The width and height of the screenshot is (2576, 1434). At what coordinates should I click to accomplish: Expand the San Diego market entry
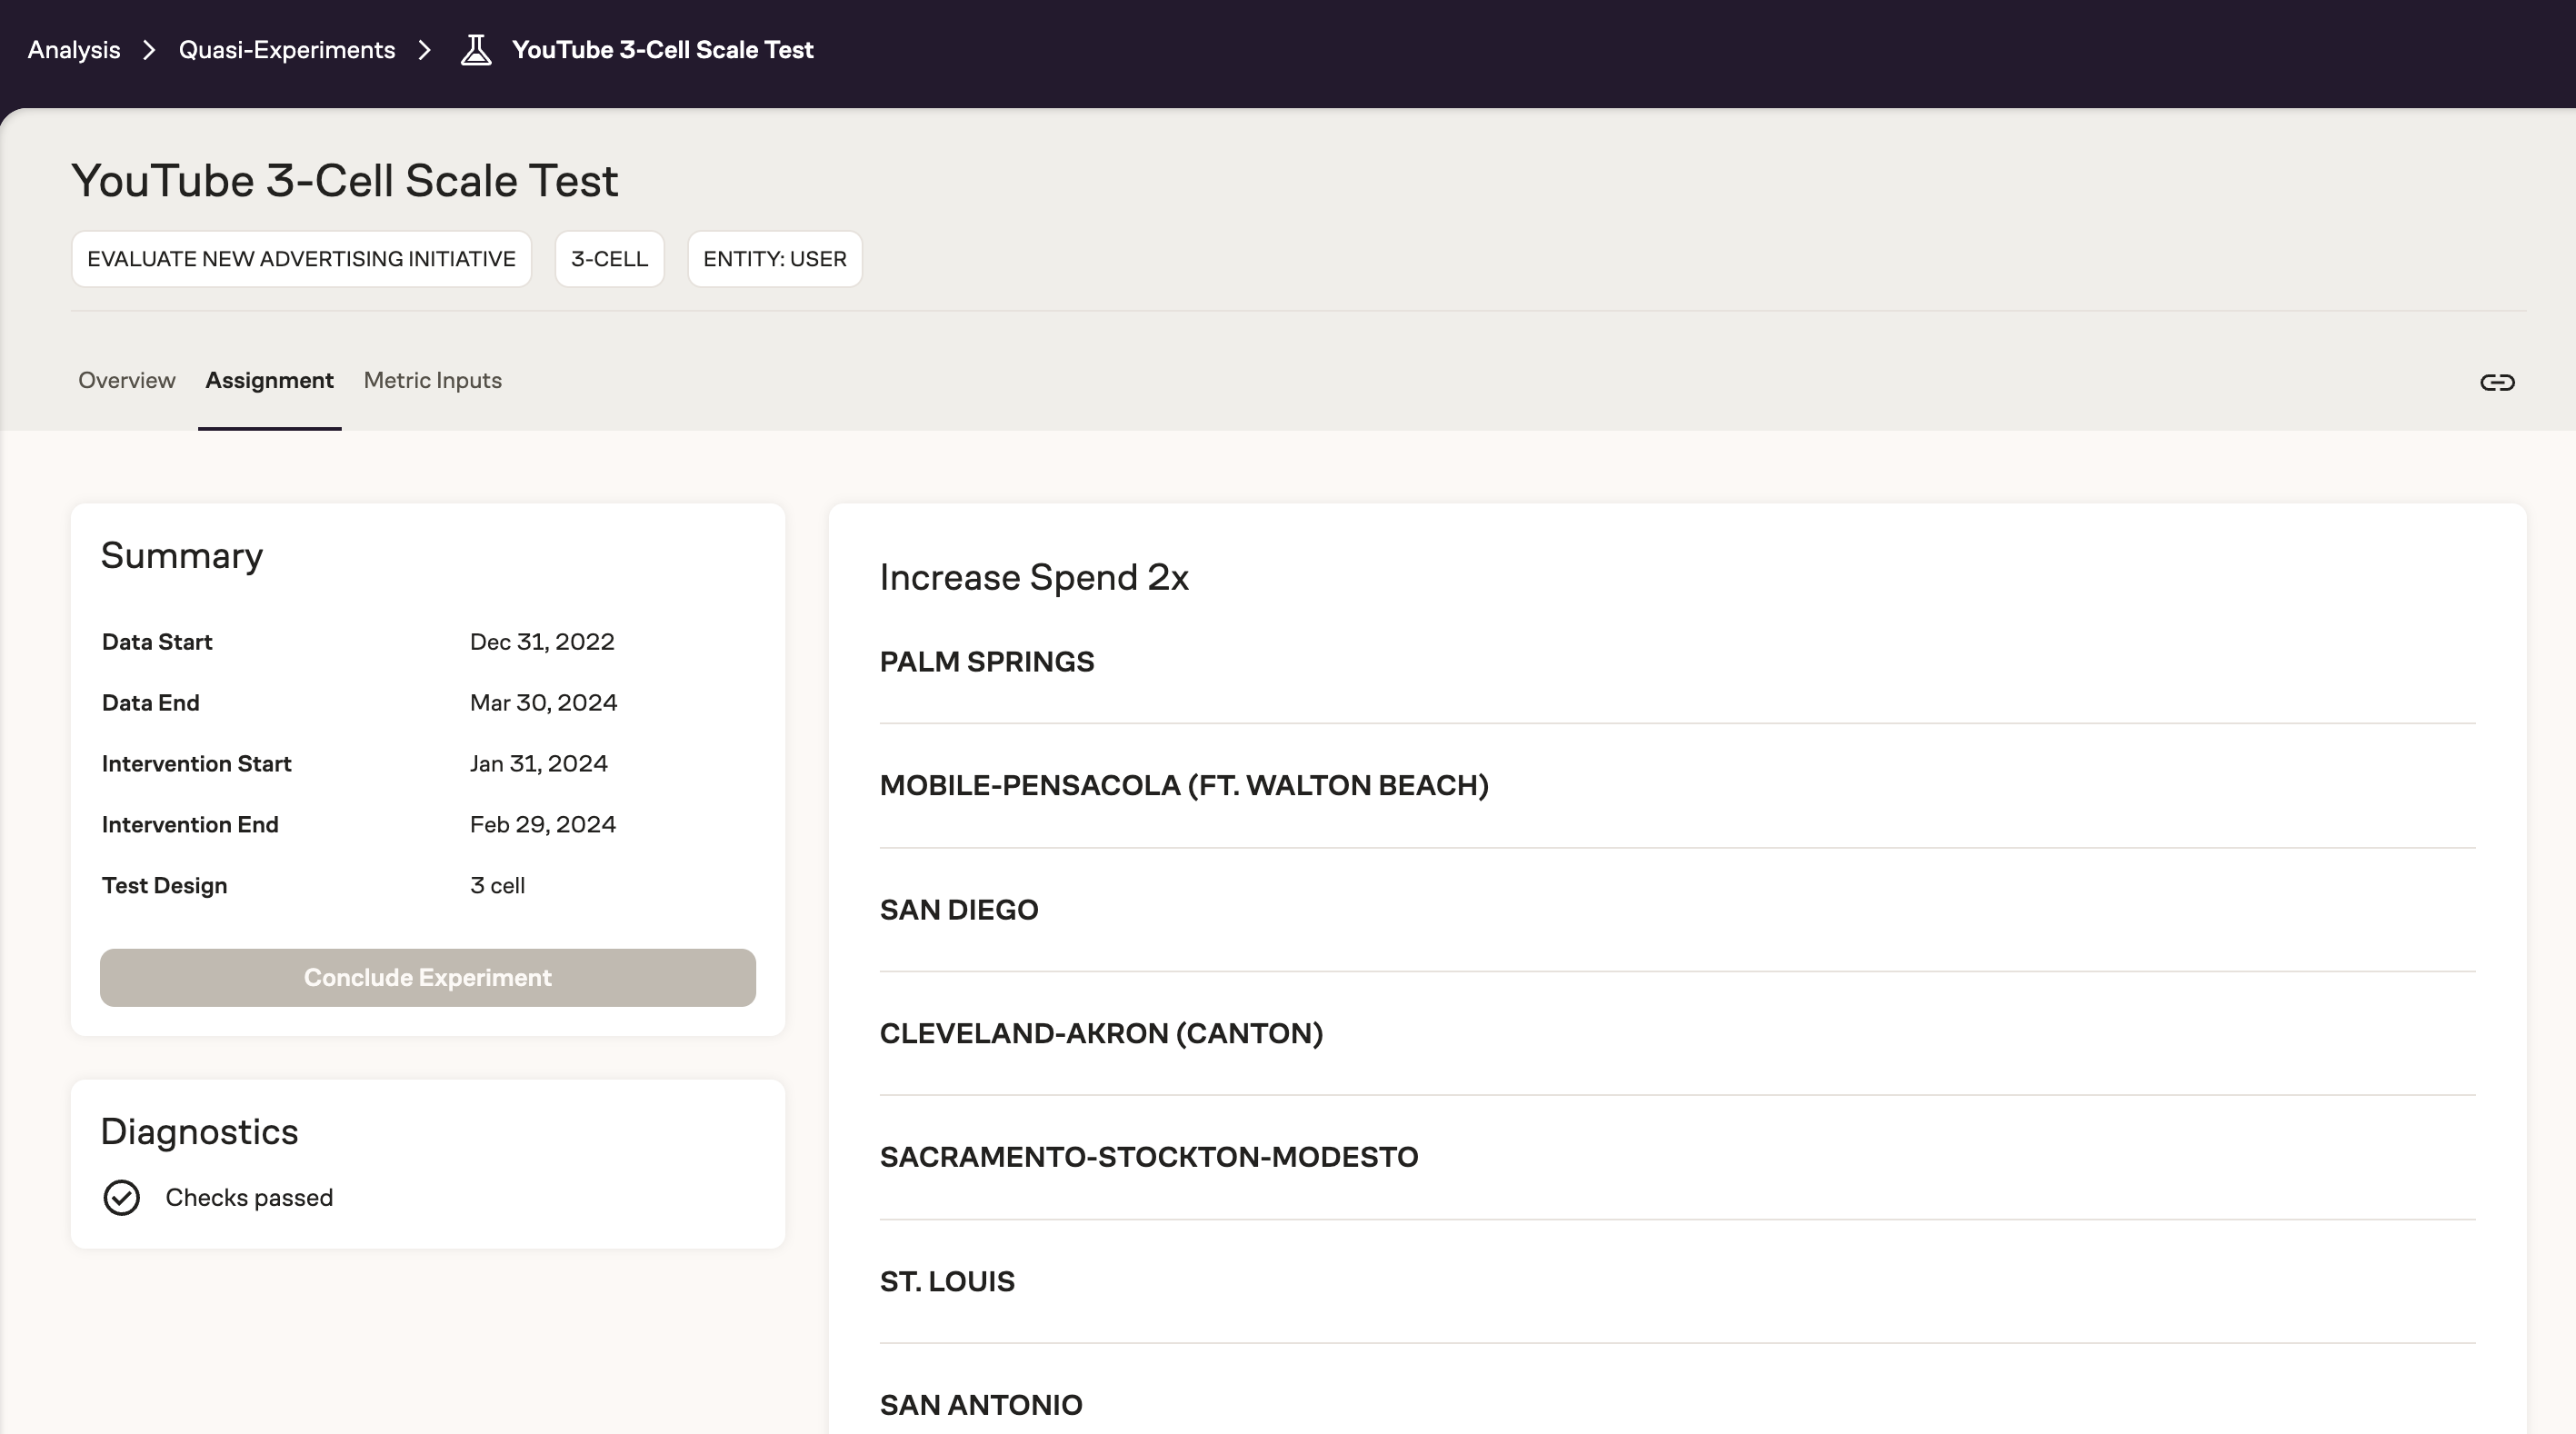(x=959, y=910)
